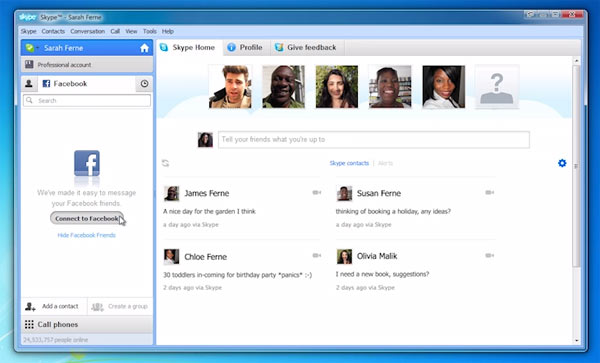Click the Sarah Ferne name header
600x363 pixels.
click(64, 48)
